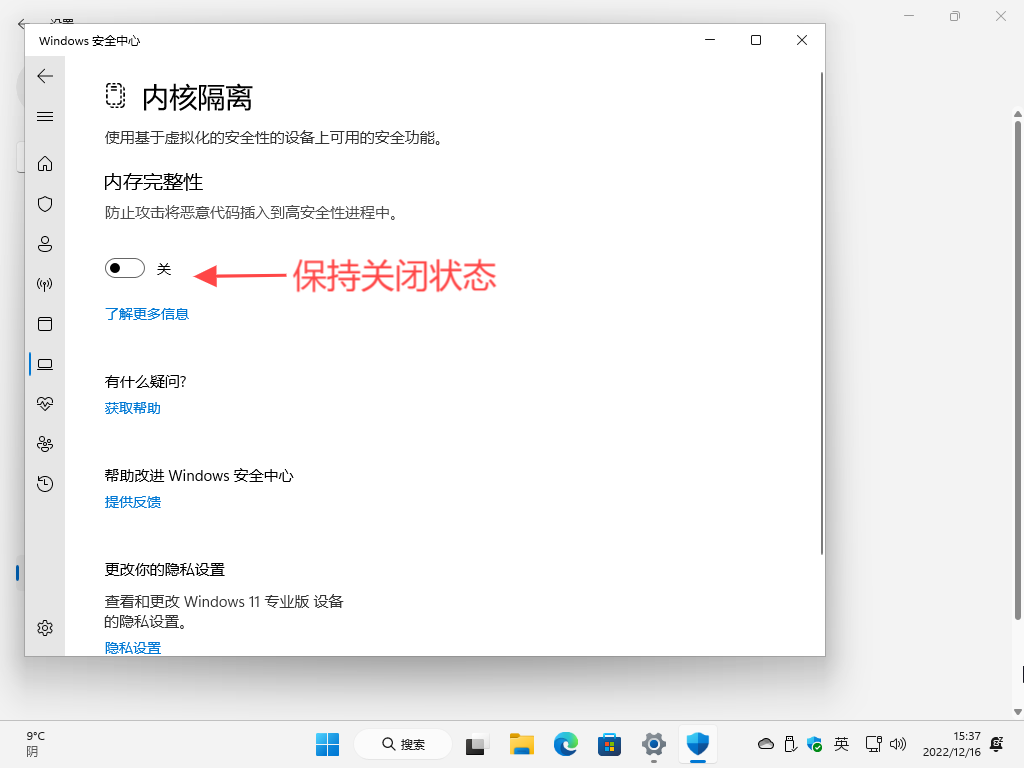
Task: Open Device performance & health heart icon
Action: [x=45, y=404]
